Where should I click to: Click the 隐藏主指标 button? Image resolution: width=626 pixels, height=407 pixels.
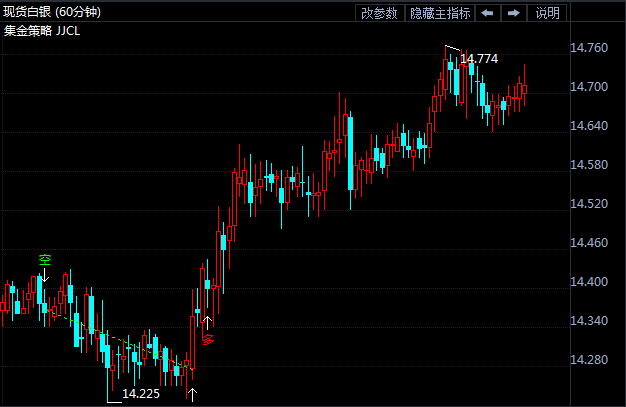(440, 13)
